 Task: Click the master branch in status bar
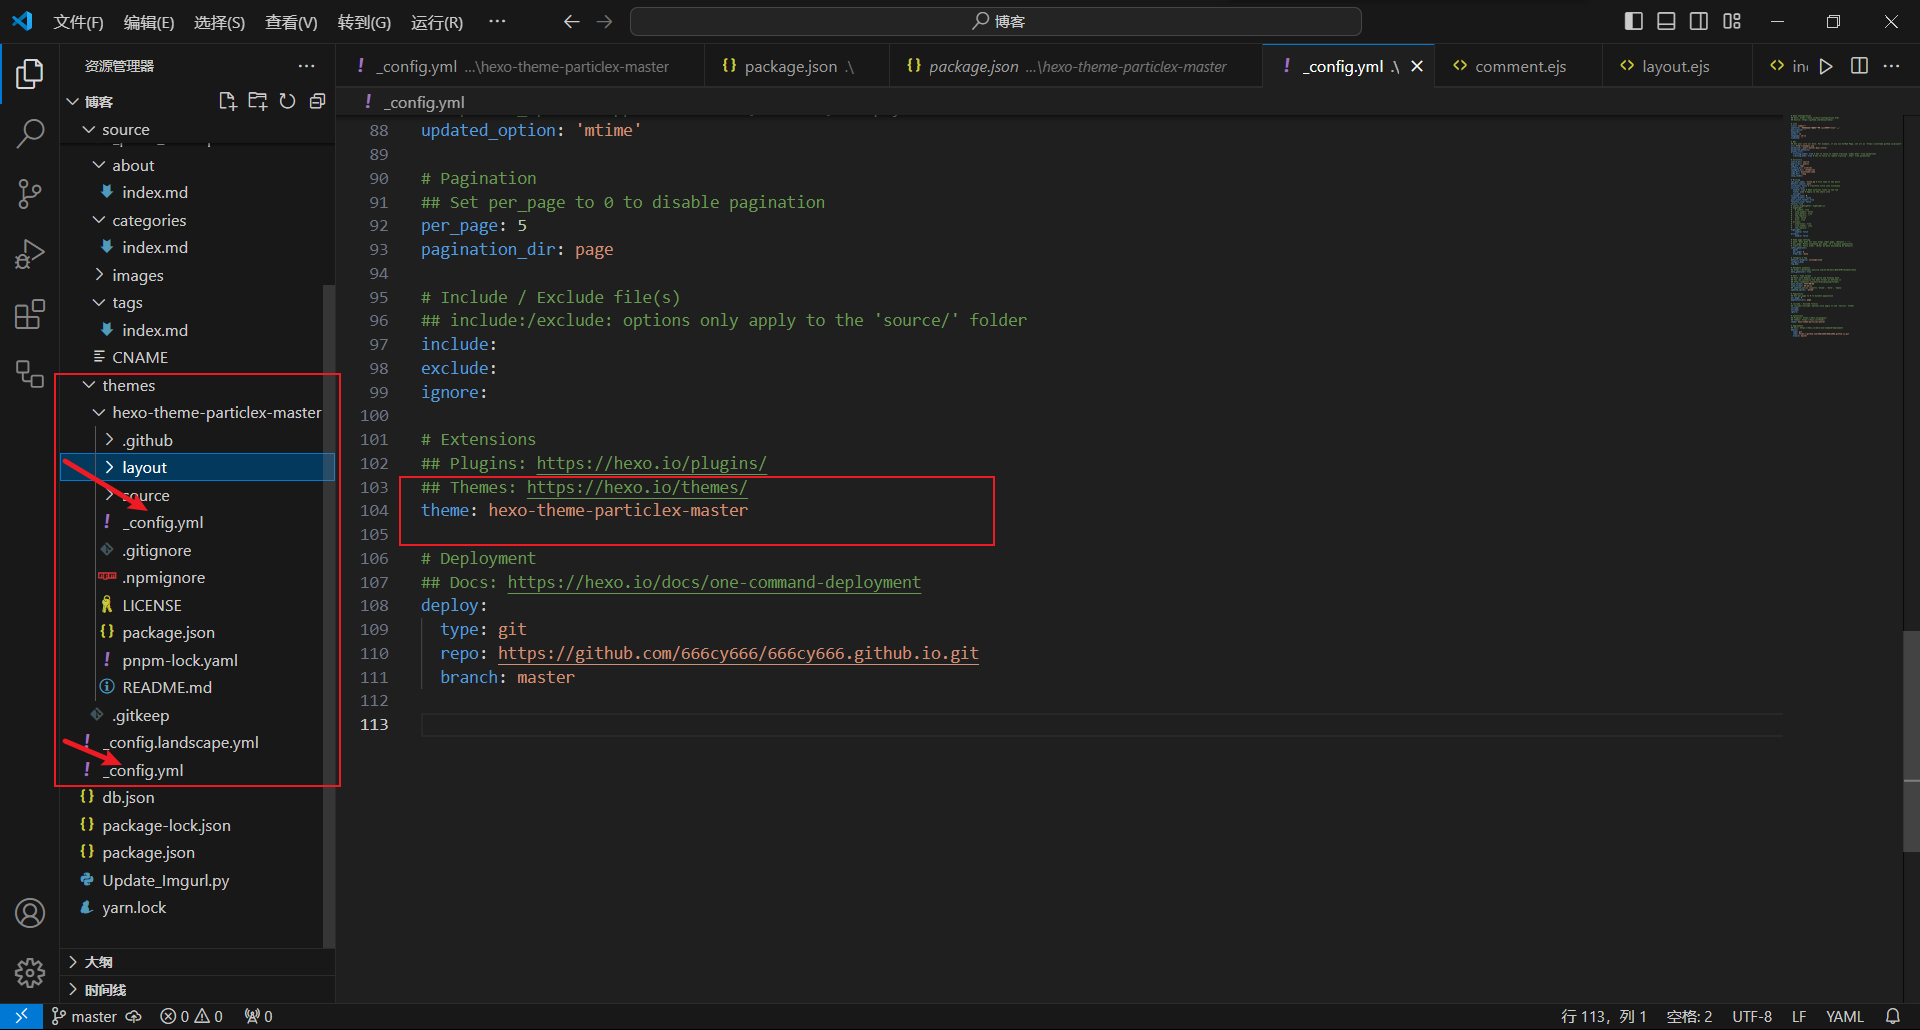[x=84, y=1016]
